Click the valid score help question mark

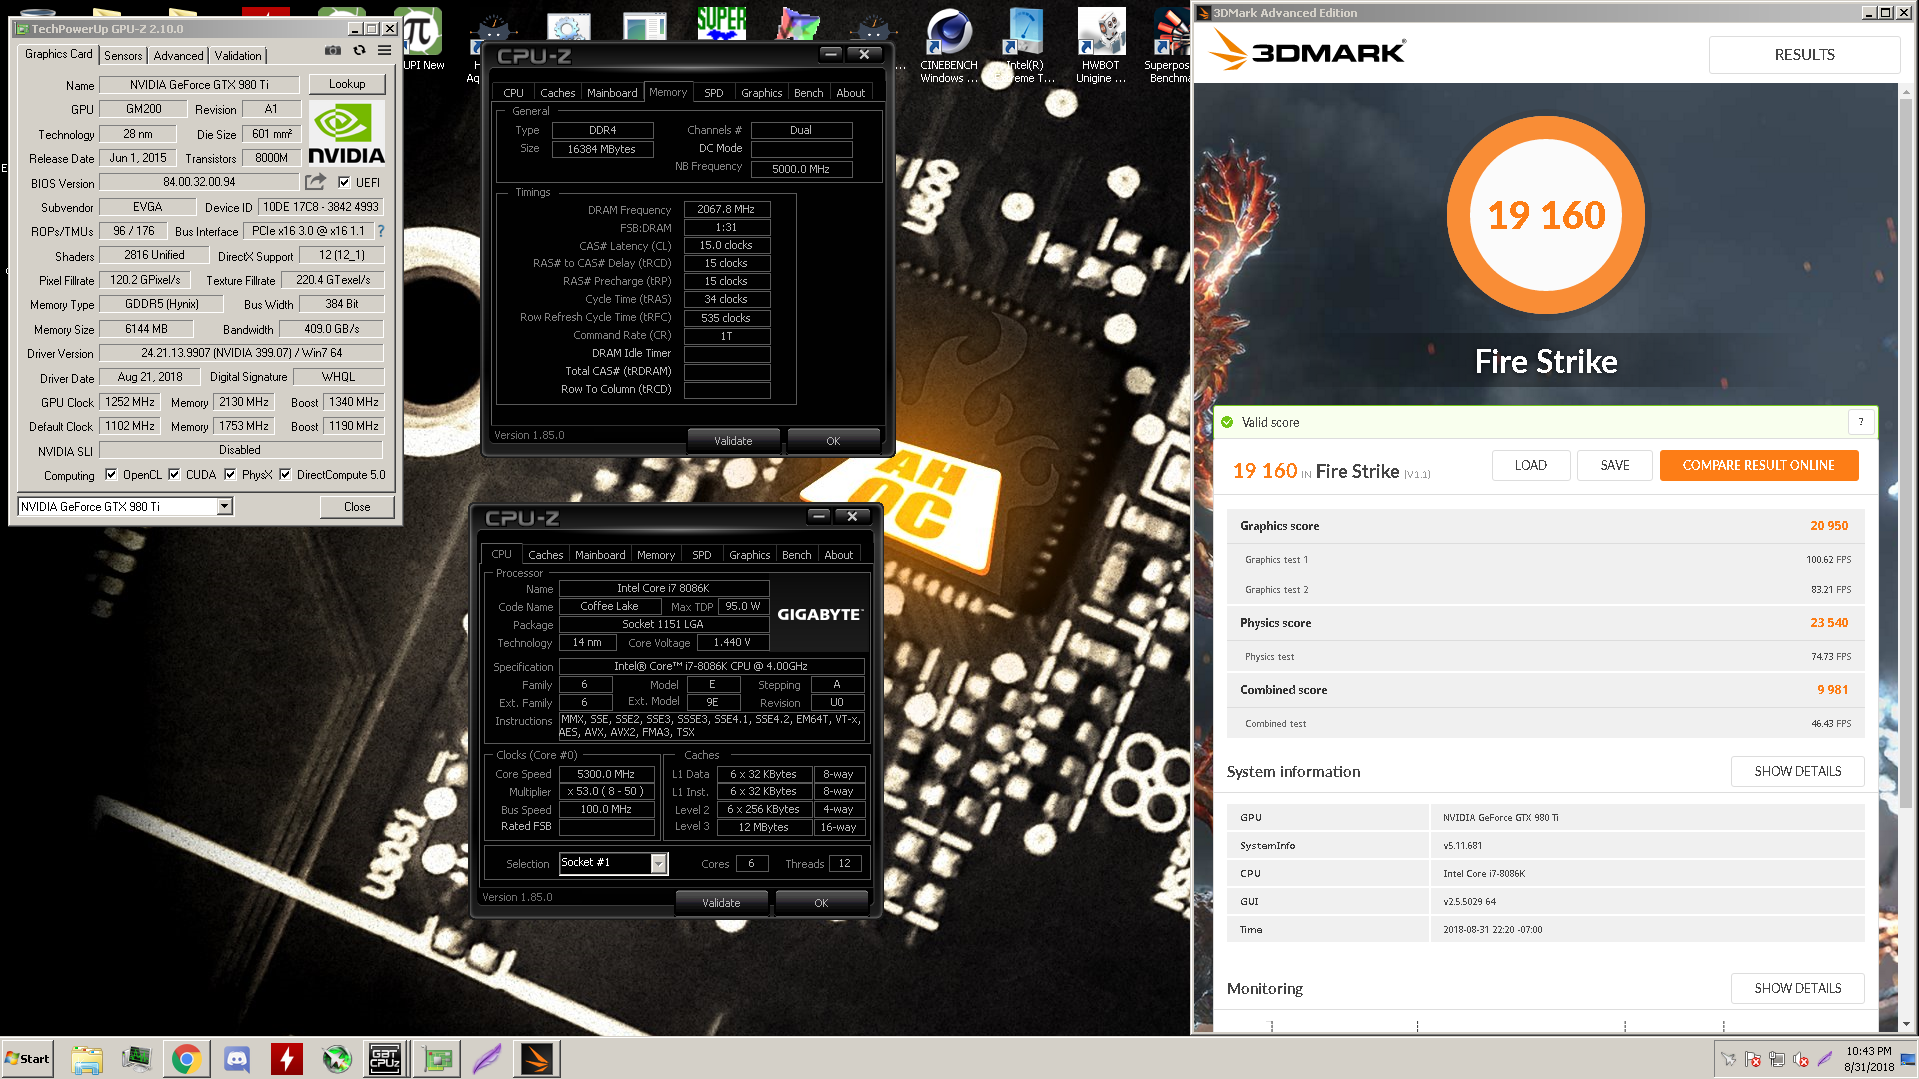[x=1861, y=422]
